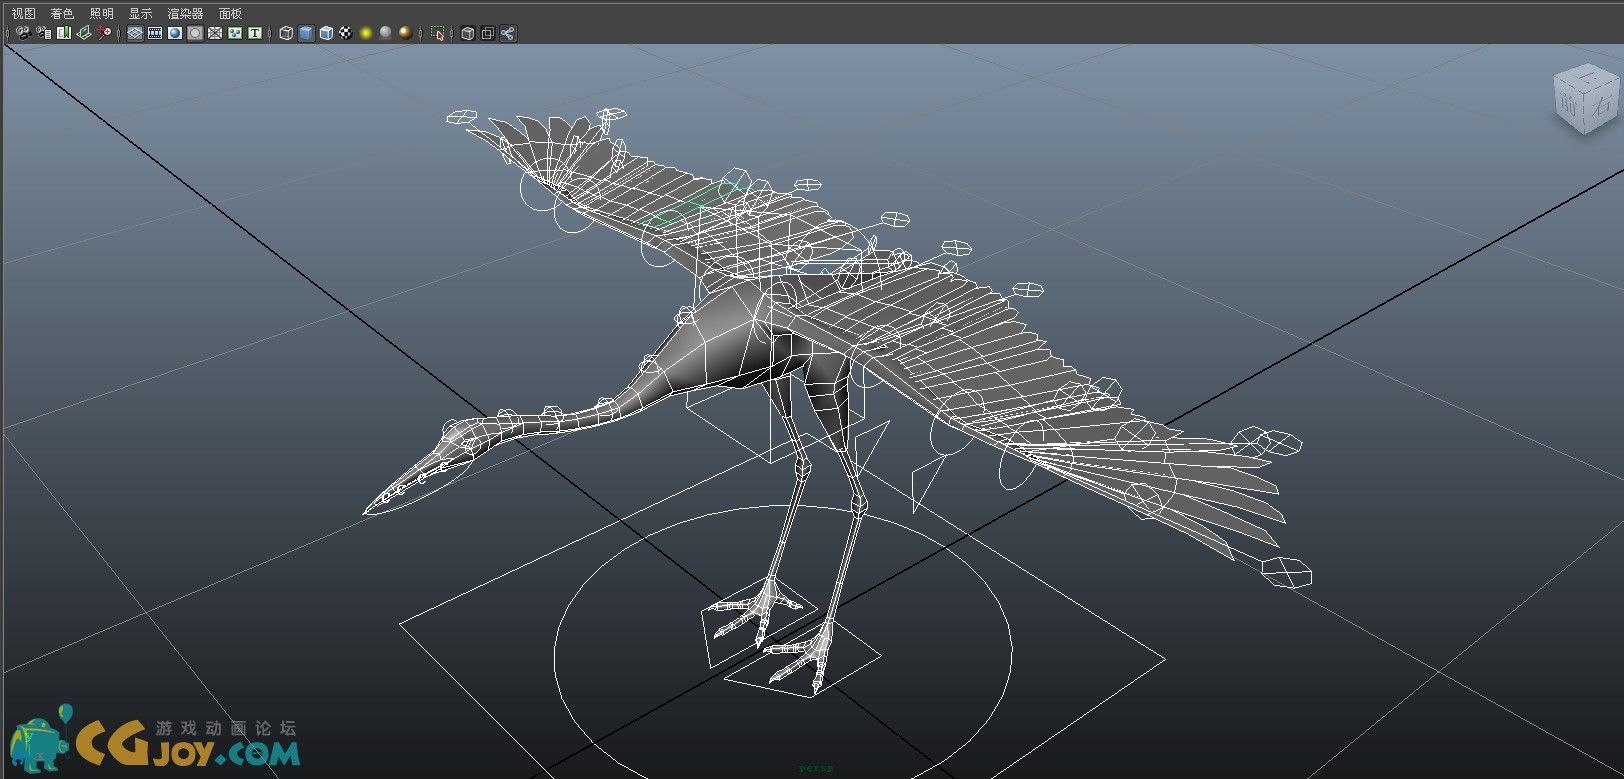Click the bookmarks icon in panel toolbar
Screen dimensions: 1624x779
(x=64, y=33)
